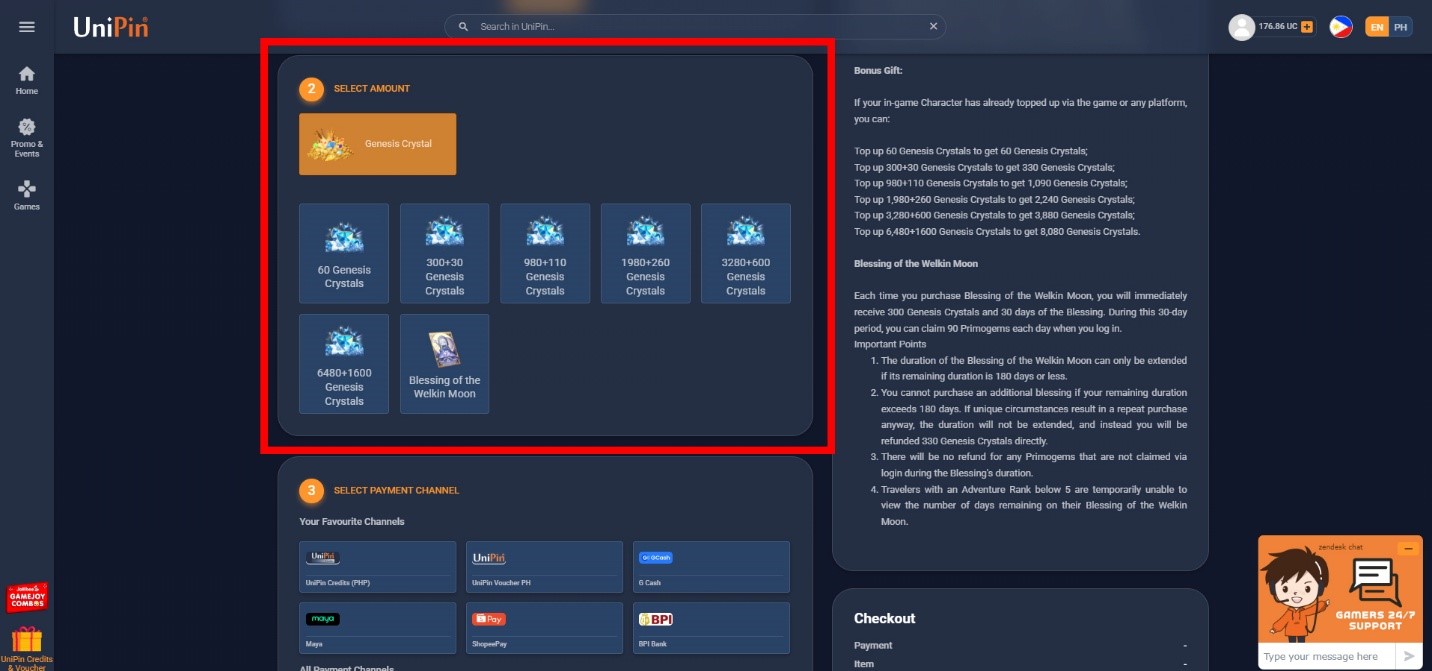Open the user profile avatar
This screenshot has width=1432, height=671.
pyautogui.click(x=1241, y=27)
